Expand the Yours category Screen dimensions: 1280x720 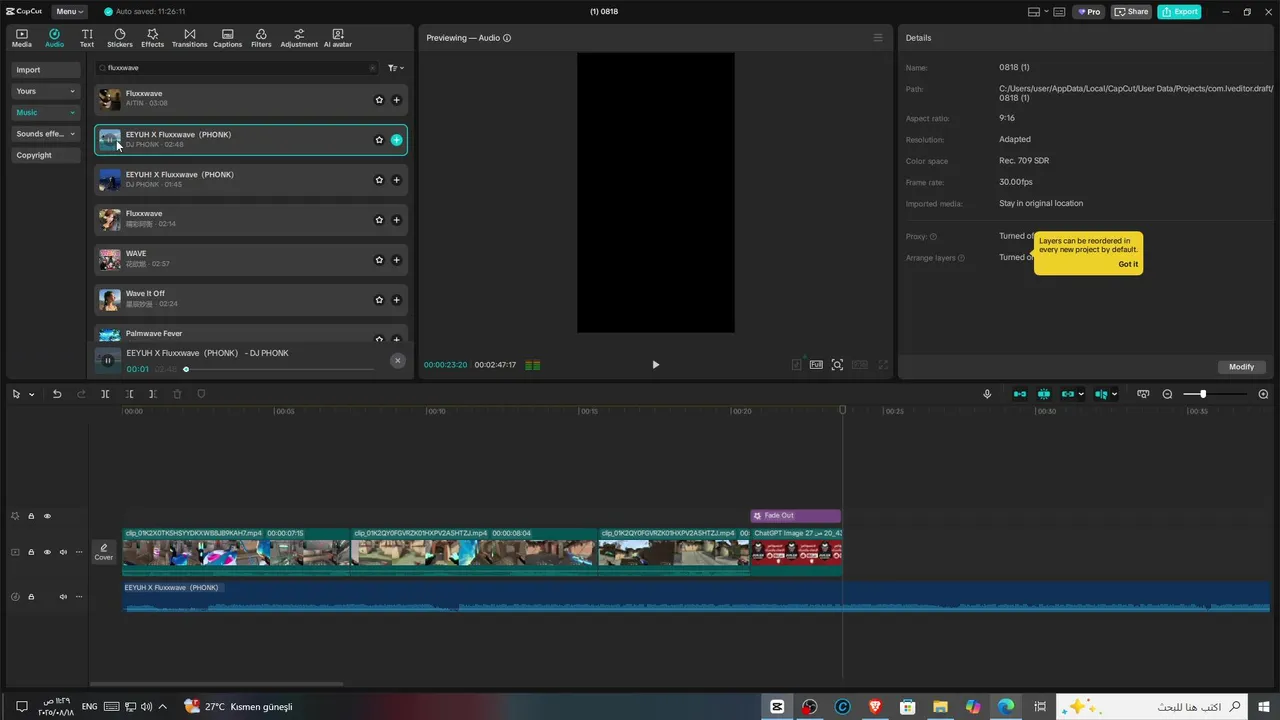pos(46,91)
